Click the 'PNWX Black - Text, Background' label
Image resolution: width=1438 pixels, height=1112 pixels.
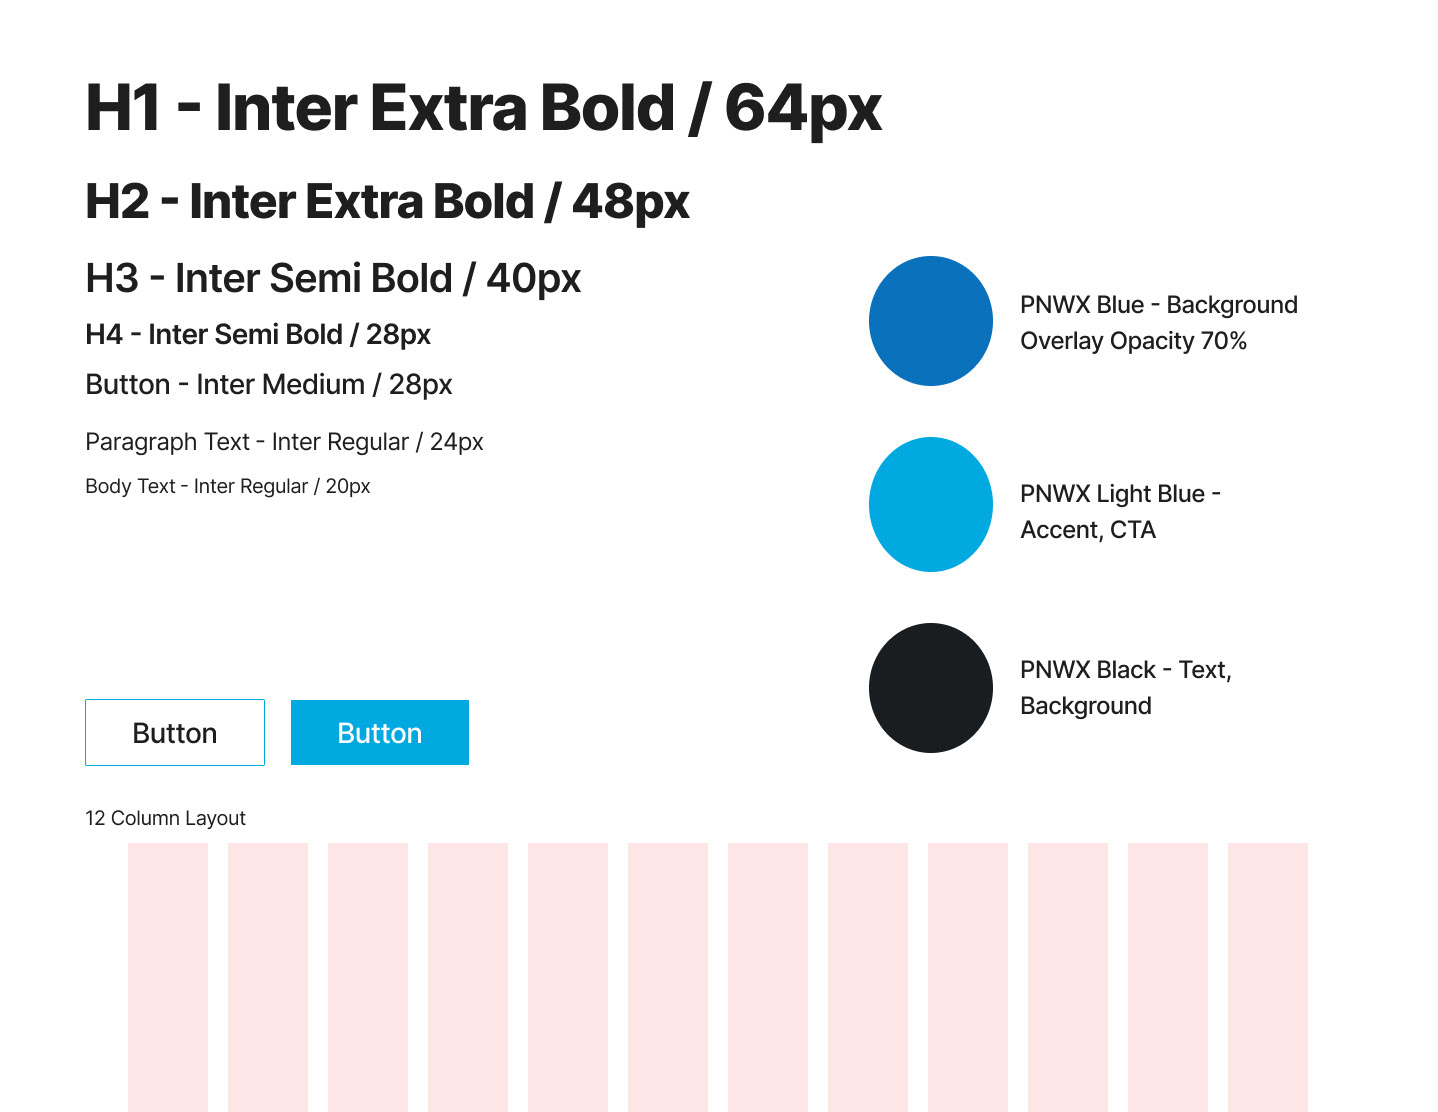[1125, 687]
